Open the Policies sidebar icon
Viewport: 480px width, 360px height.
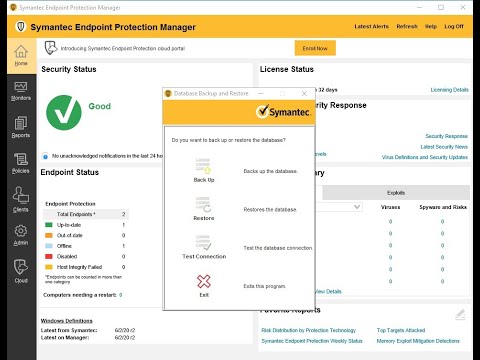coord(21,159)
